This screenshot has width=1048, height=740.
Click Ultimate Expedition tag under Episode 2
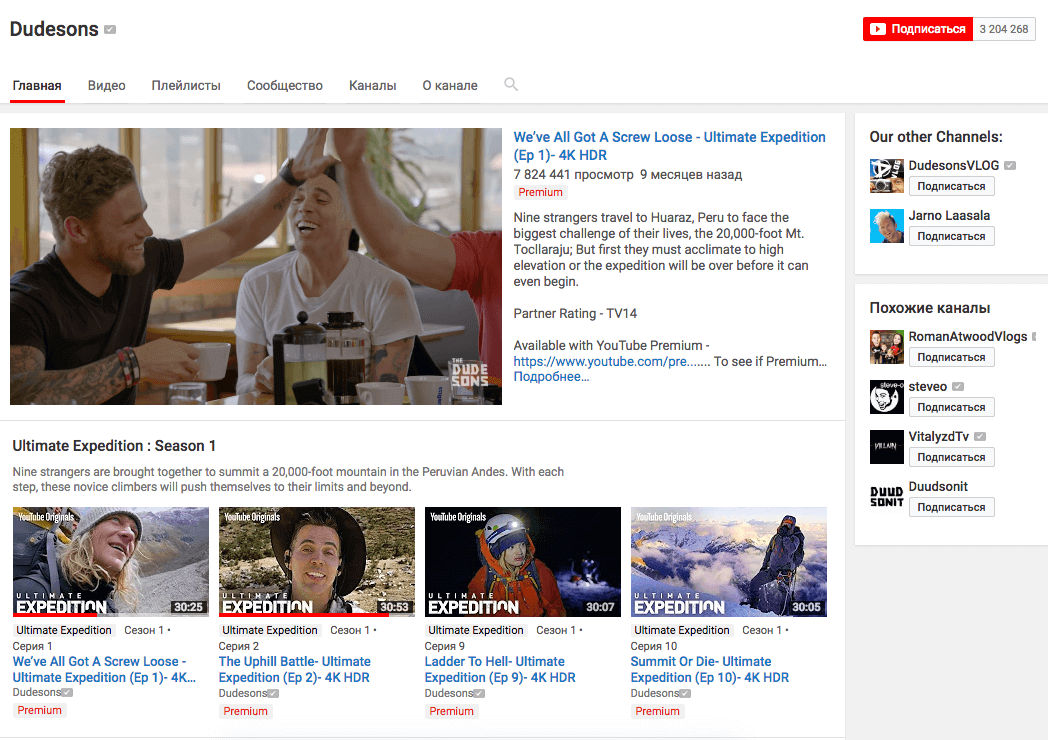(269, 630)
